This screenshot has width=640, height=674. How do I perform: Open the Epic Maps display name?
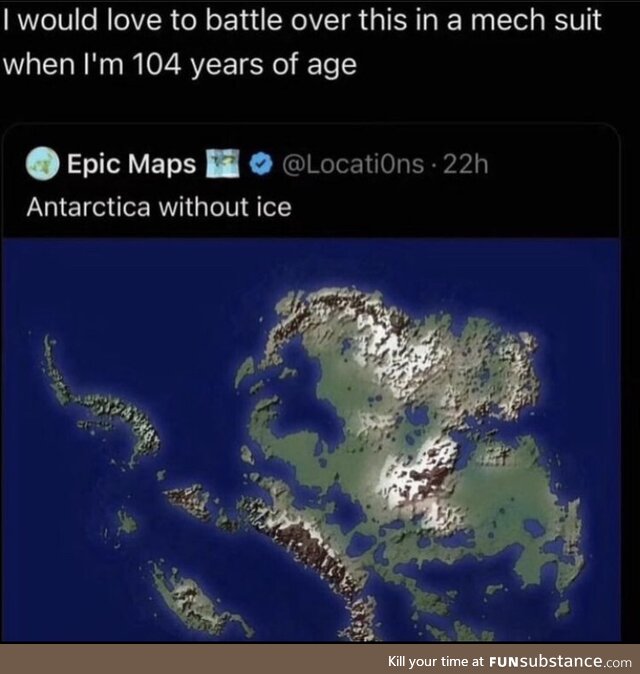(x=131, y=165)
